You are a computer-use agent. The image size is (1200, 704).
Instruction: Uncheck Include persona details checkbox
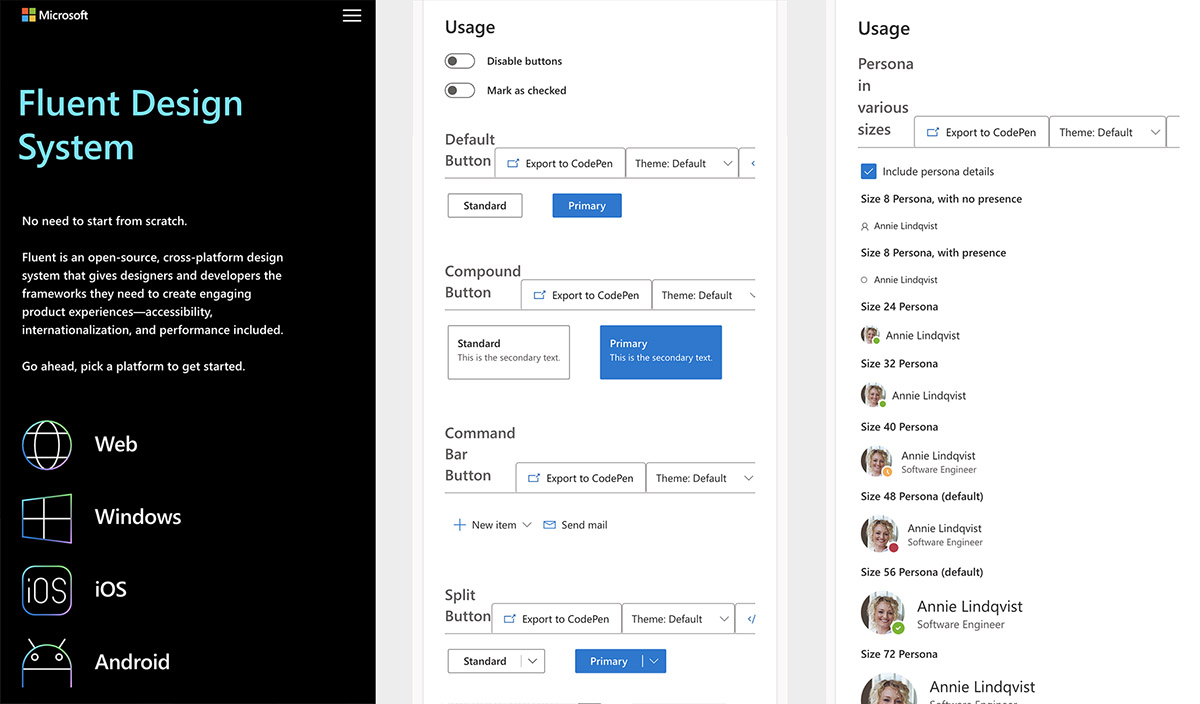(x=868, y=171)
